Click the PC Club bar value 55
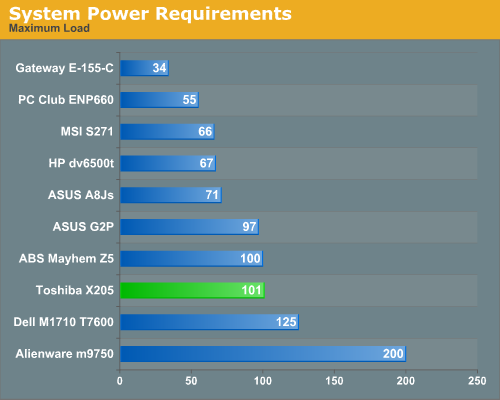Image resolution: width=500 pixels, height=400 pixels. [x=189, y=100]
